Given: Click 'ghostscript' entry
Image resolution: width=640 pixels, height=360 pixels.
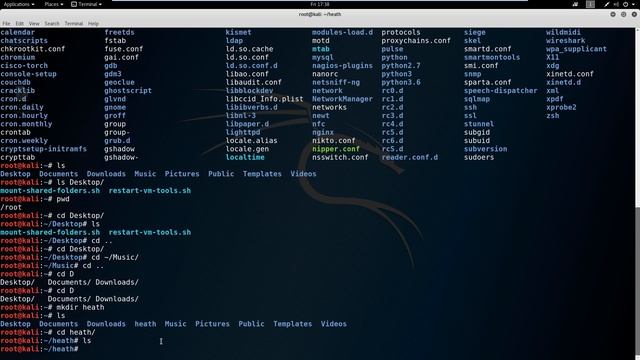Looking at the screenshot, I should pos(128,91).
